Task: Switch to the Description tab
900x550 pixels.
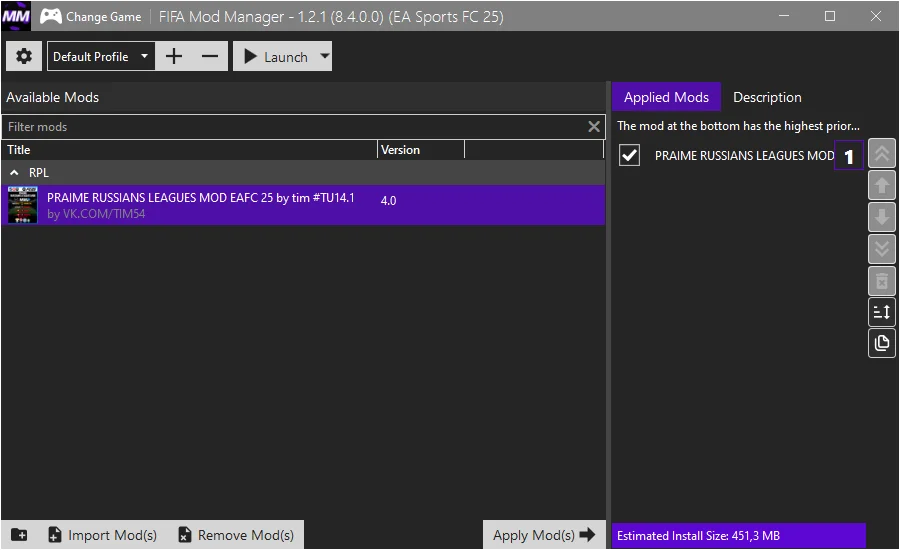Action: tap(767, 97)
